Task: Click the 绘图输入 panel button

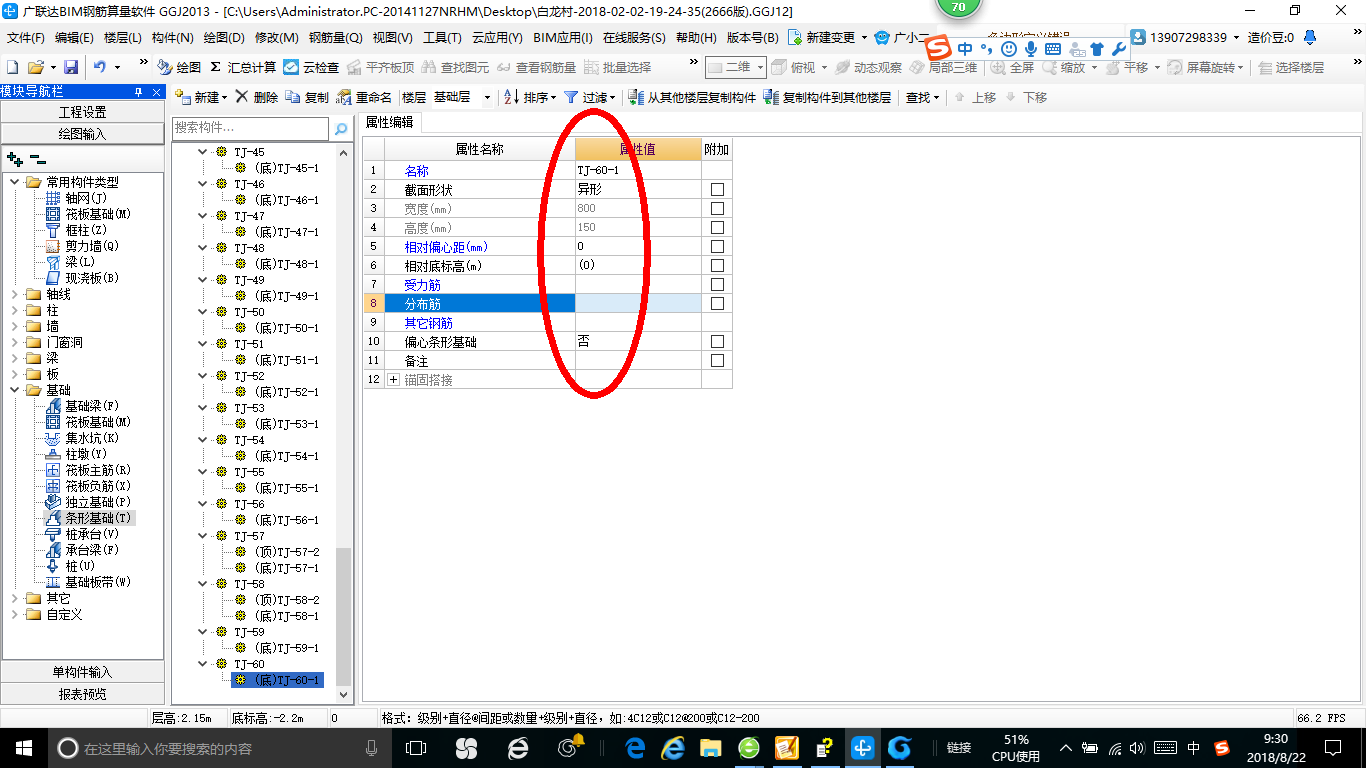Action: [x=82, y=133]
